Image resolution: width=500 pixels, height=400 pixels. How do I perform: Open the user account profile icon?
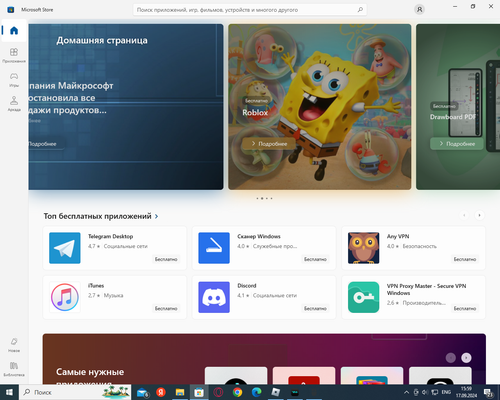pyautogui.click(x=419, y=10)
